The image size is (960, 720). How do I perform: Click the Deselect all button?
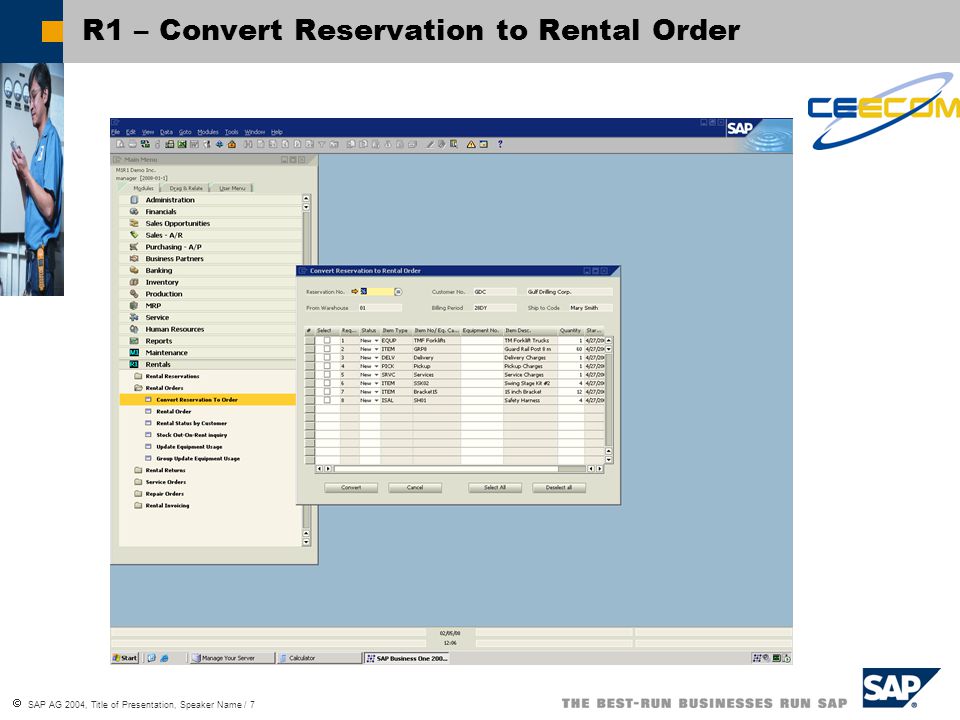[x=558, y=488]
